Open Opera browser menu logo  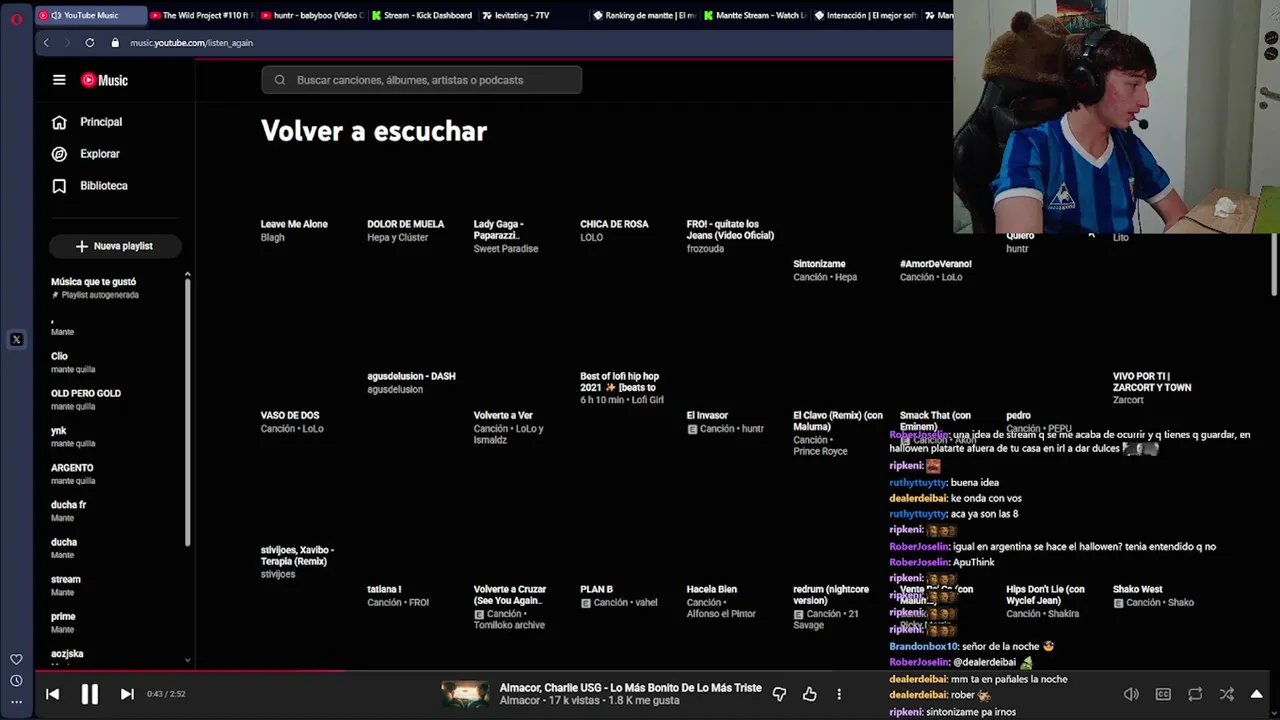(16, 18)
